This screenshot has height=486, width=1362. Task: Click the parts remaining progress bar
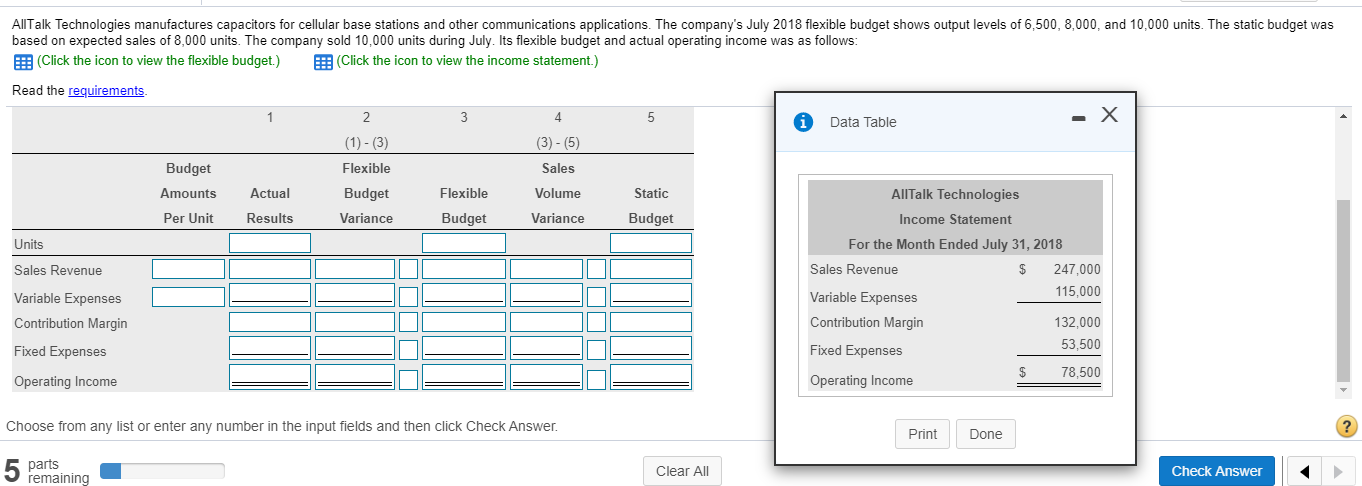[x=164, y=470]
